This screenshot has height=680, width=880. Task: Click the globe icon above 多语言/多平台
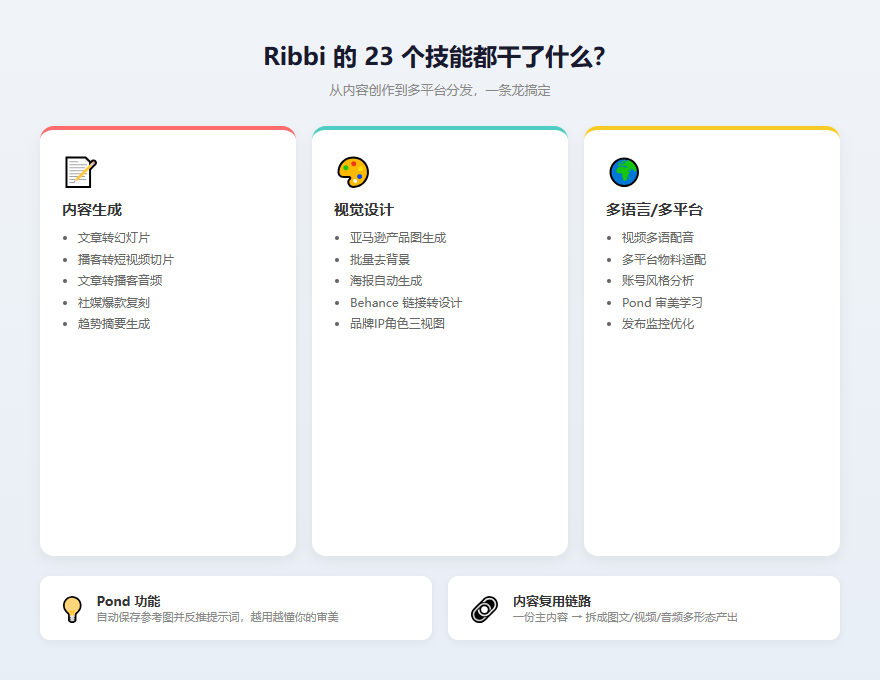click(624, 172)
